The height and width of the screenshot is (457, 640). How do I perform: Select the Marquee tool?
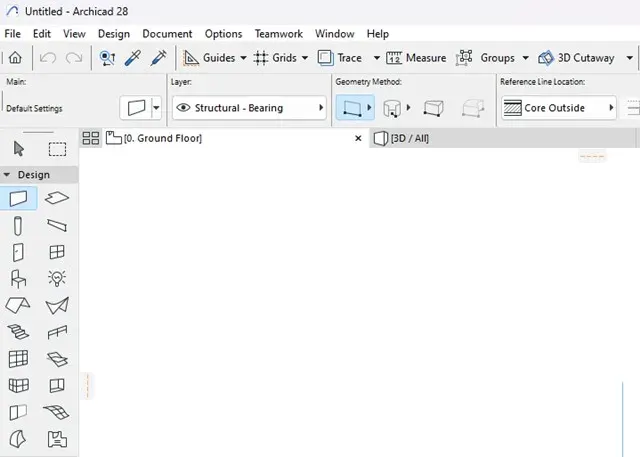point(57,149)
